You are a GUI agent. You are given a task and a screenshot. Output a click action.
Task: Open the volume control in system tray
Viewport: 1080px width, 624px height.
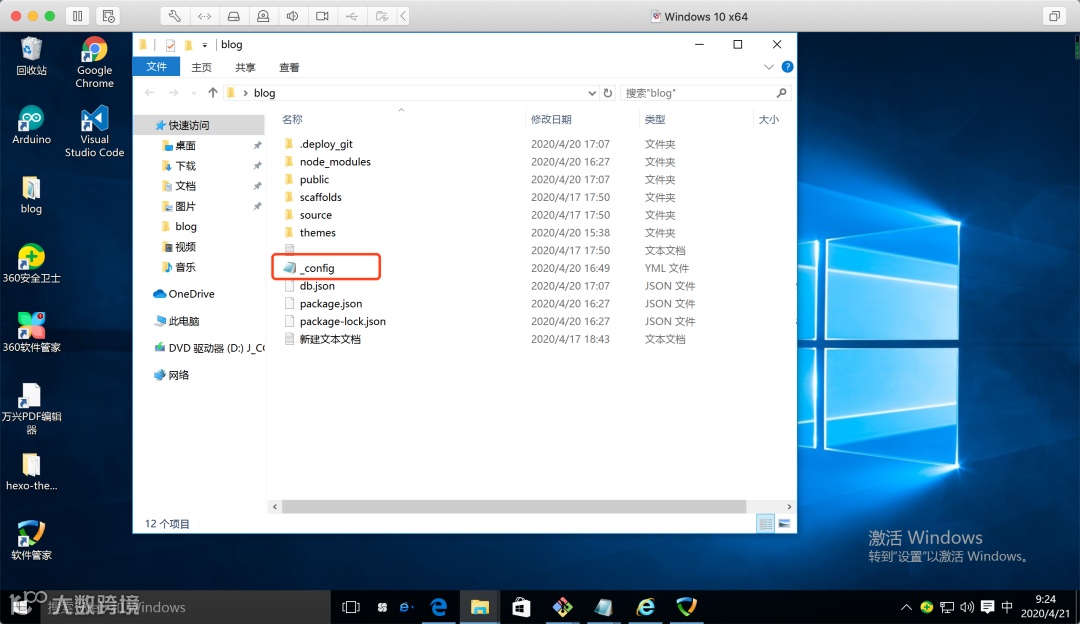click(967, 607)
